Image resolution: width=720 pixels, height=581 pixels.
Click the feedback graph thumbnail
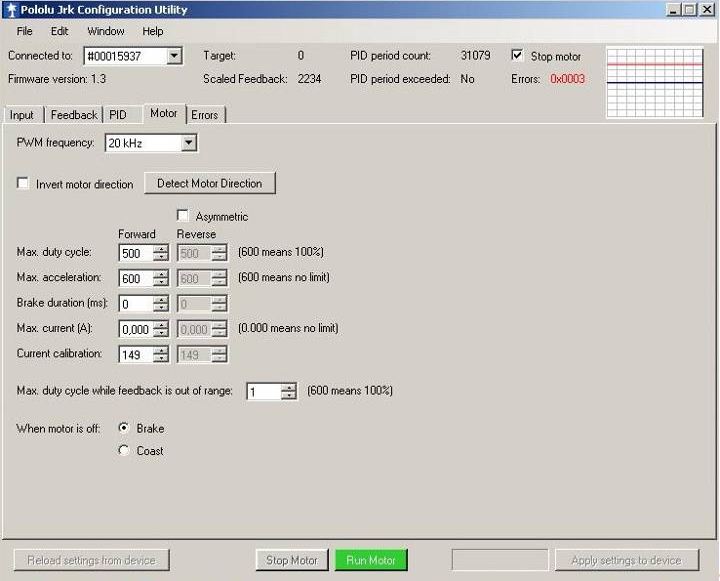pyautogui.click(x=656, y=82)
